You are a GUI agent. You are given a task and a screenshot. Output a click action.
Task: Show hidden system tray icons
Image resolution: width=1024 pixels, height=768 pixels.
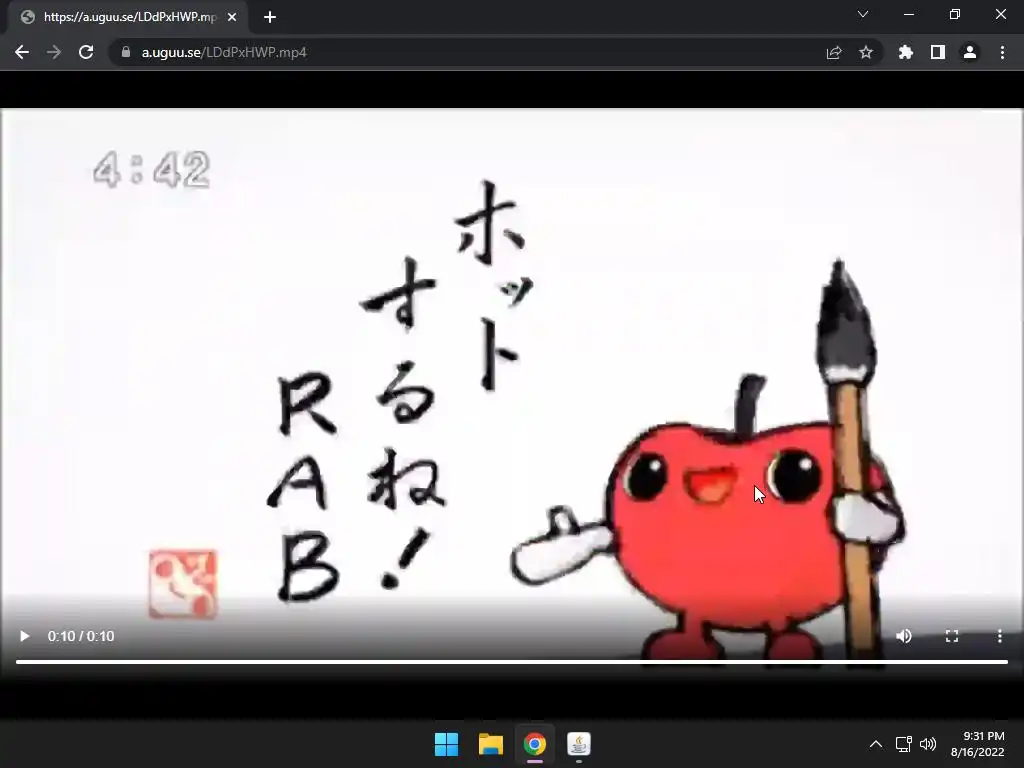(x=876, y=744)
